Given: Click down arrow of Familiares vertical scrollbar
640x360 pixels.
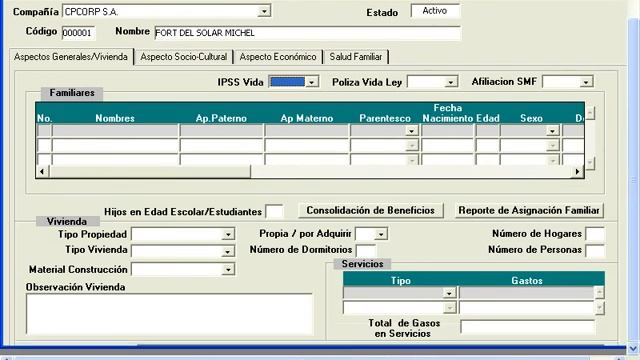Looking at the screenshot, I should 590,163.
